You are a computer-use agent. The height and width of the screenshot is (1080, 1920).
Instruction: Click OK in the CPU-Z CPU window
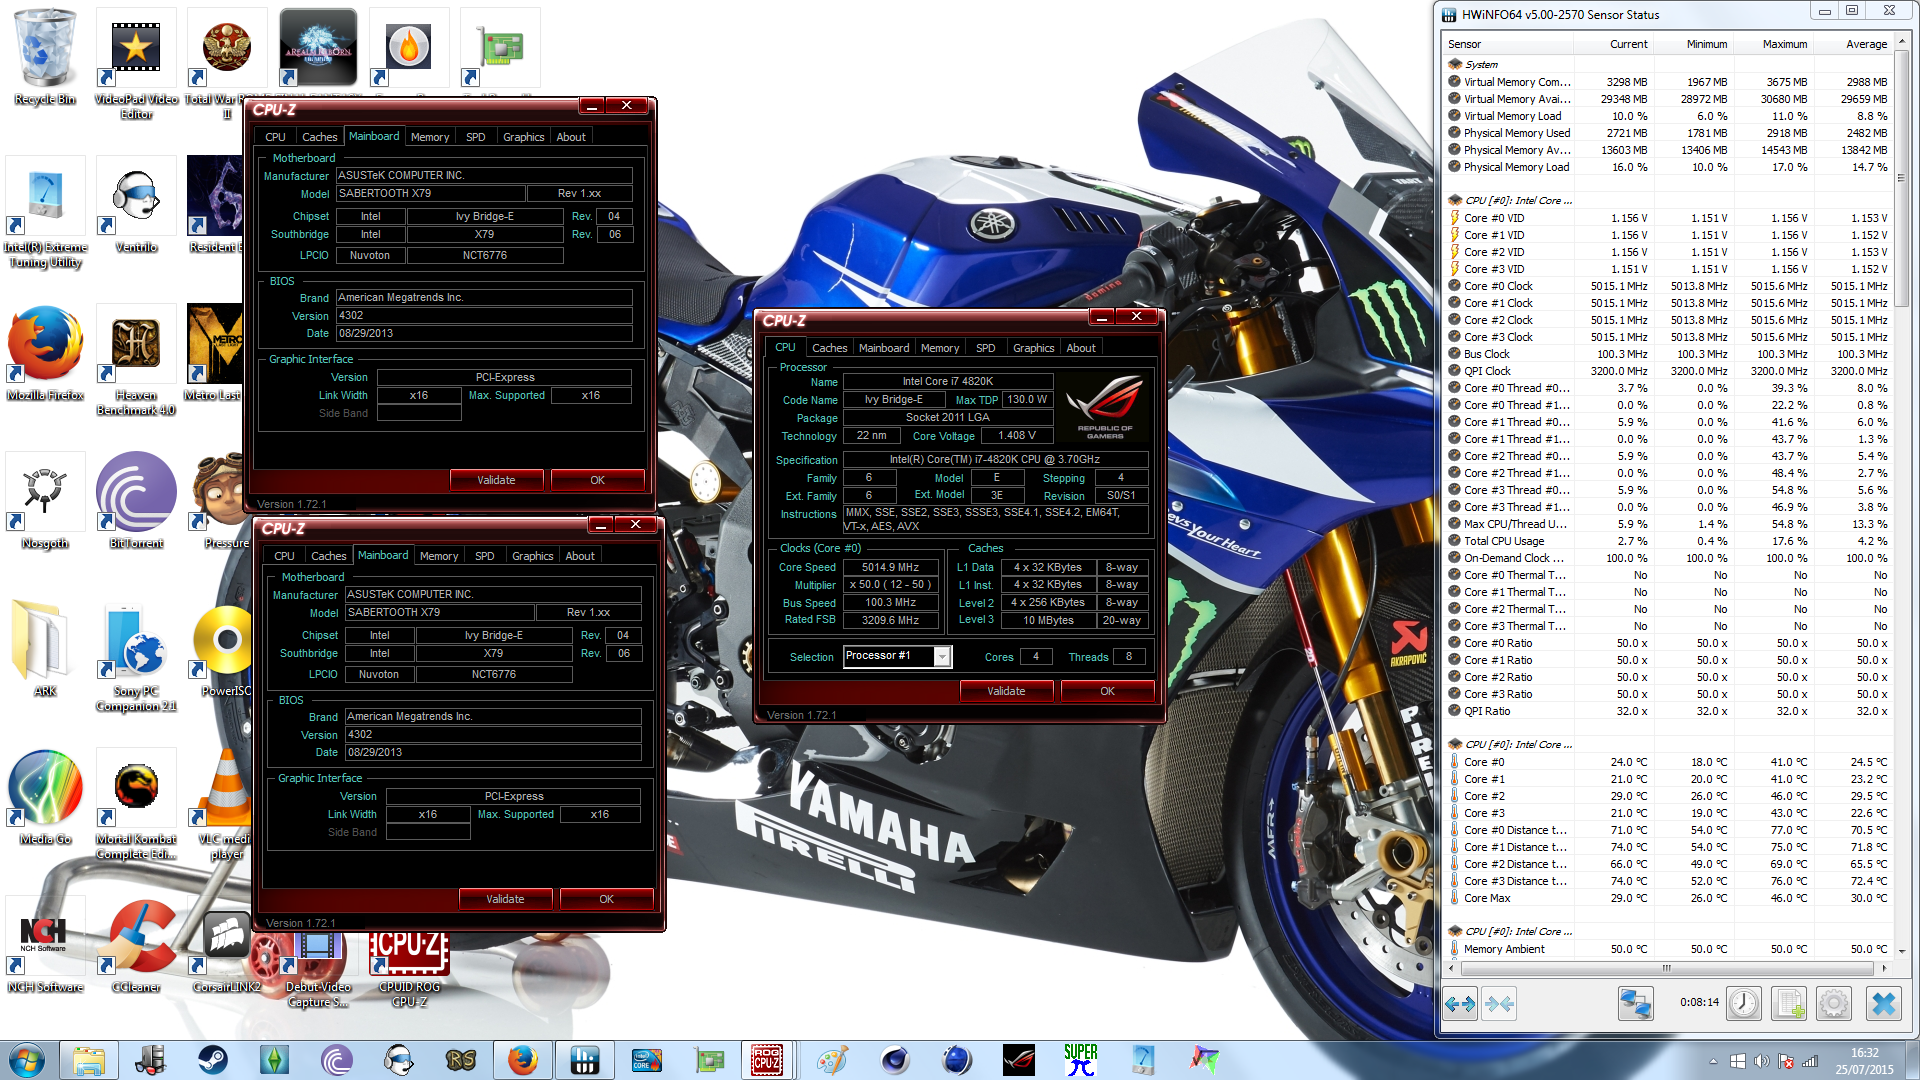(1107, 691)
